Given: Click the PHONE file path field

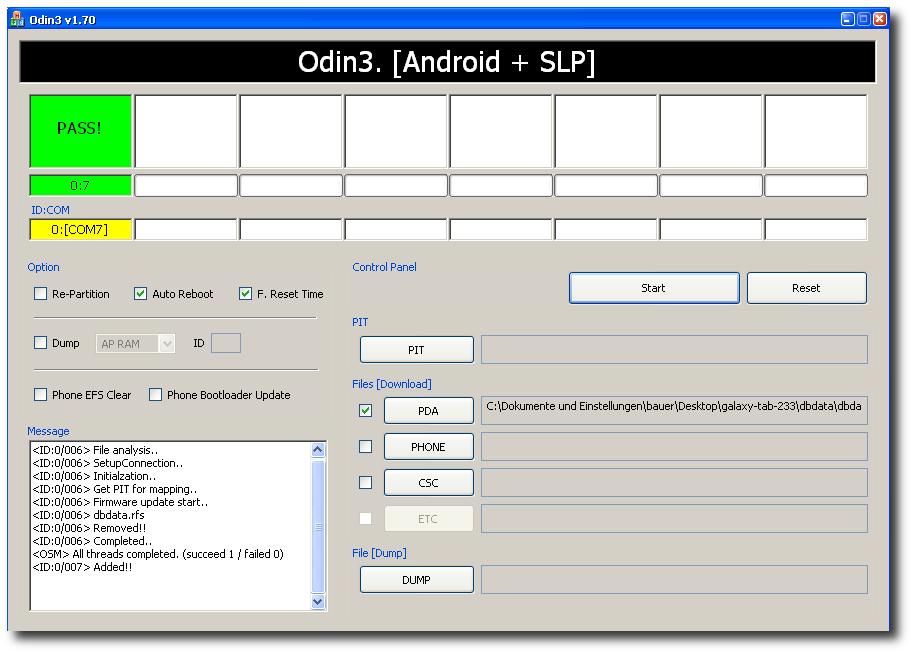Looking at the screenshot, I should tap(674, 447).
